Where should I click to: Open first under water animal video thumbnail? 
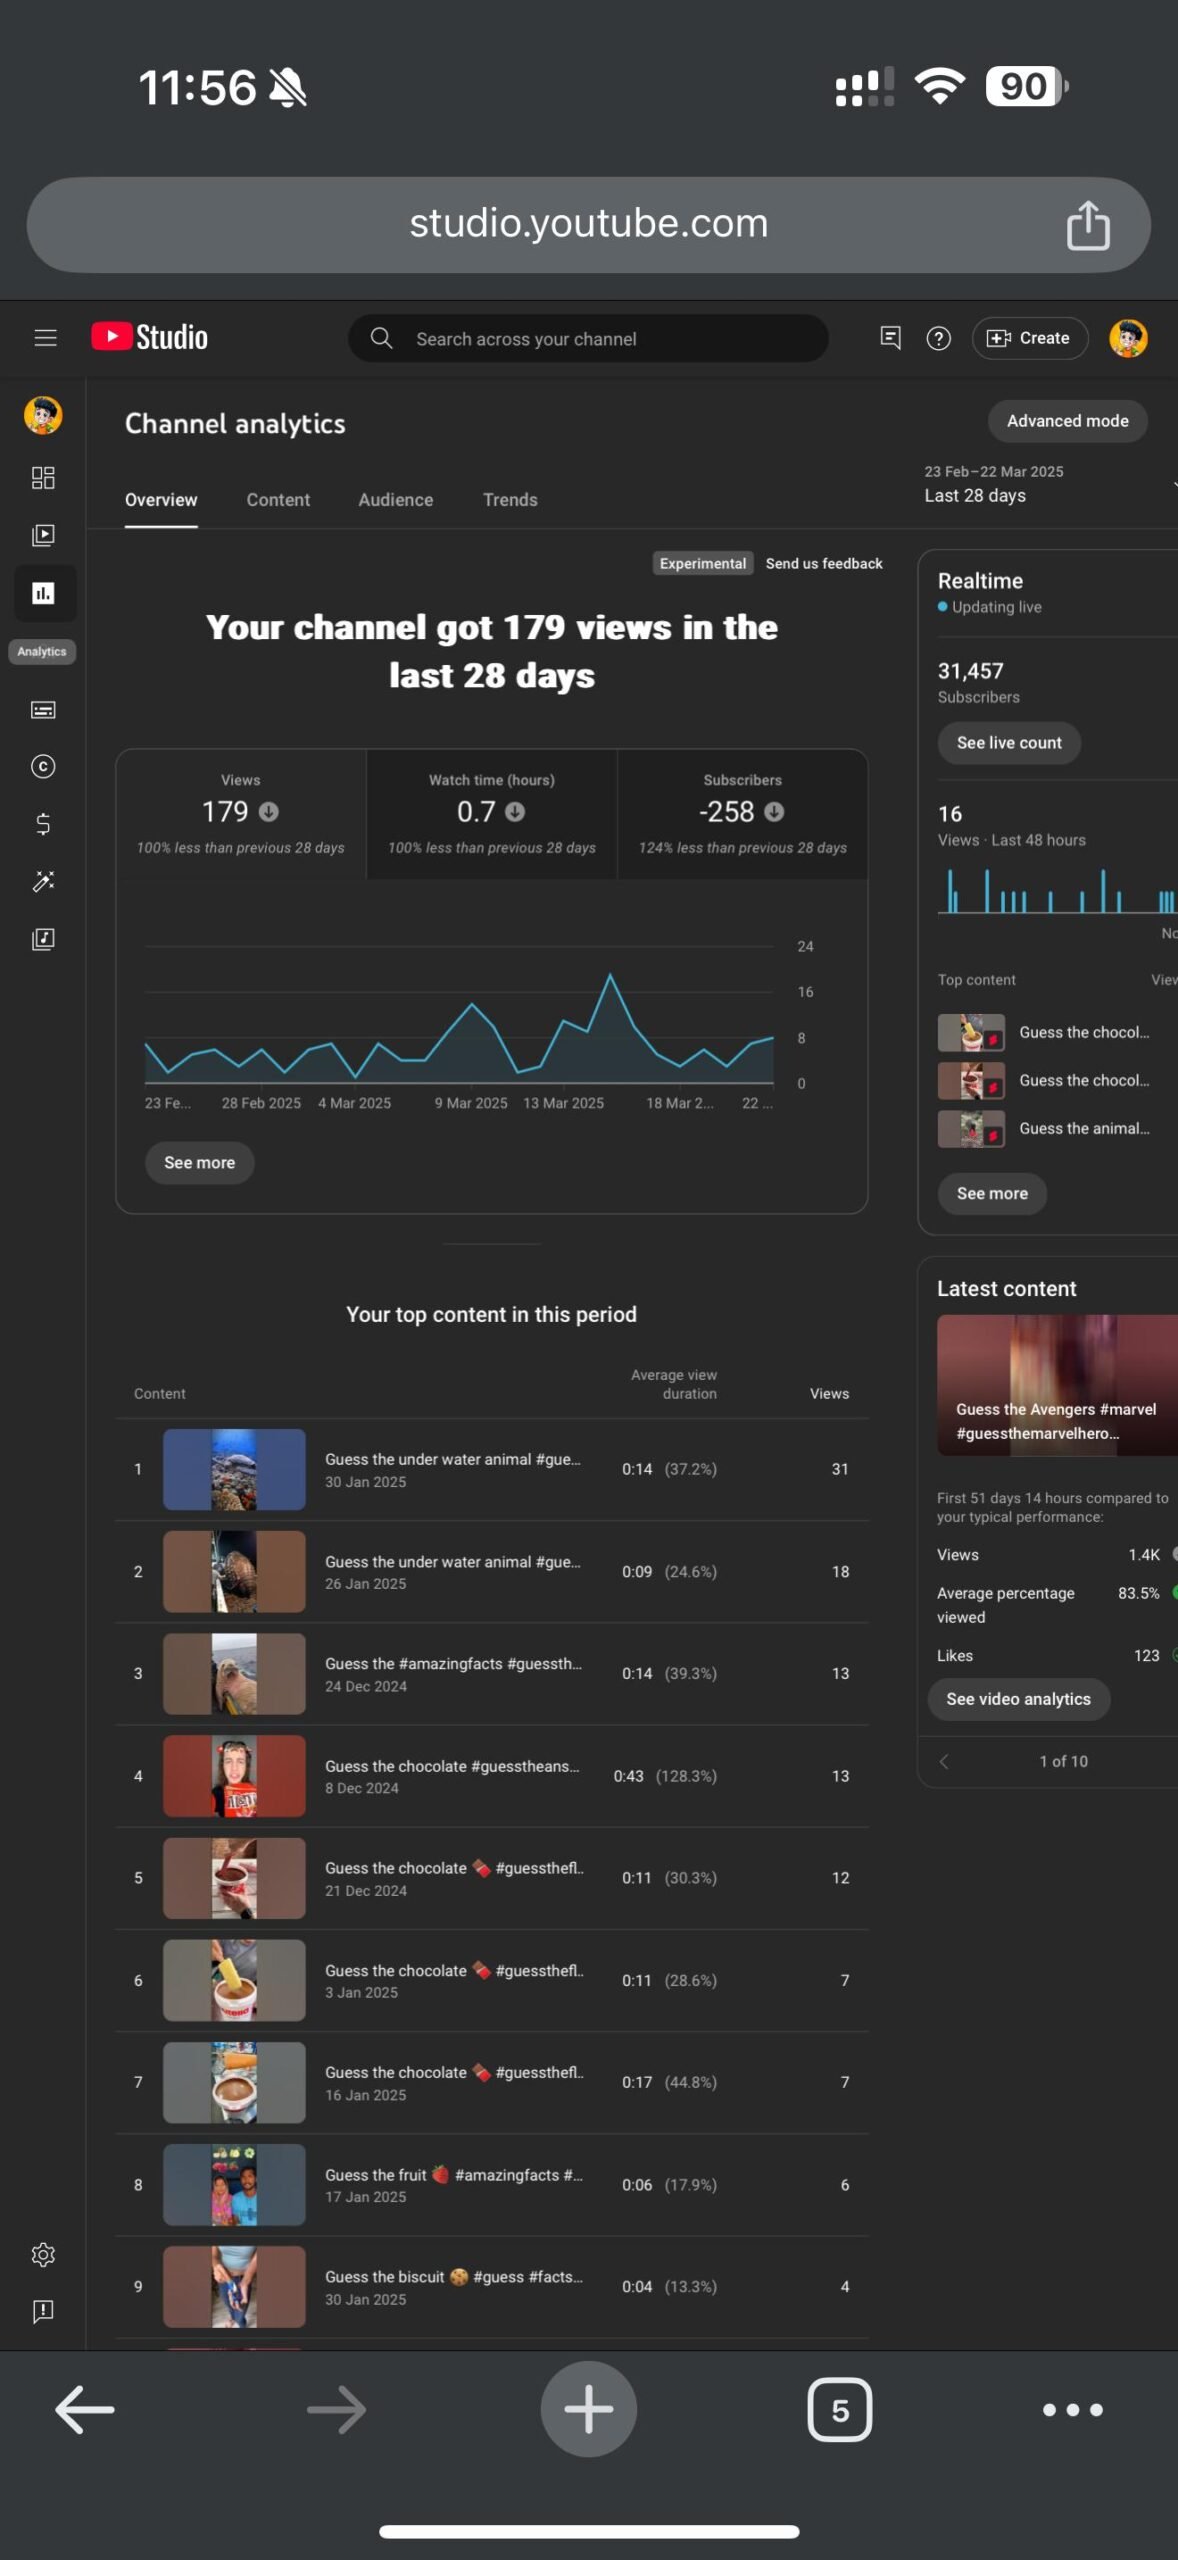[x=234, y=1469]
